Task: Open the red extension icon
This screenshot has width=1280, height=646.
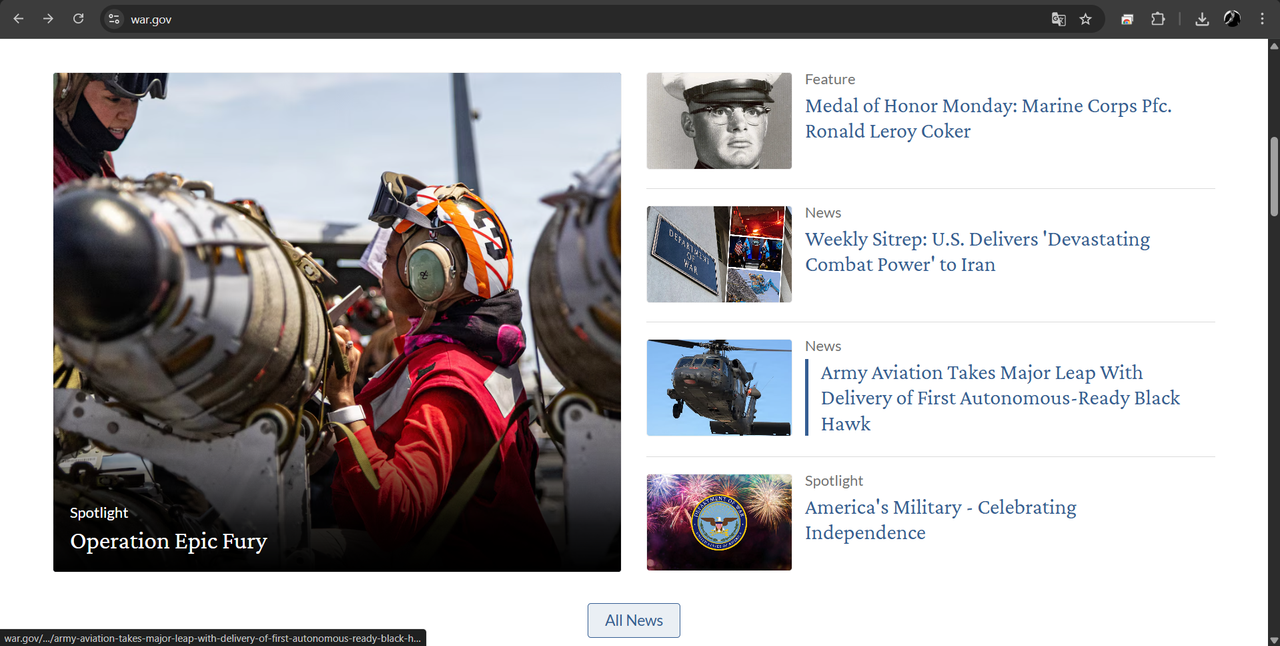Action: (1128, 19)
